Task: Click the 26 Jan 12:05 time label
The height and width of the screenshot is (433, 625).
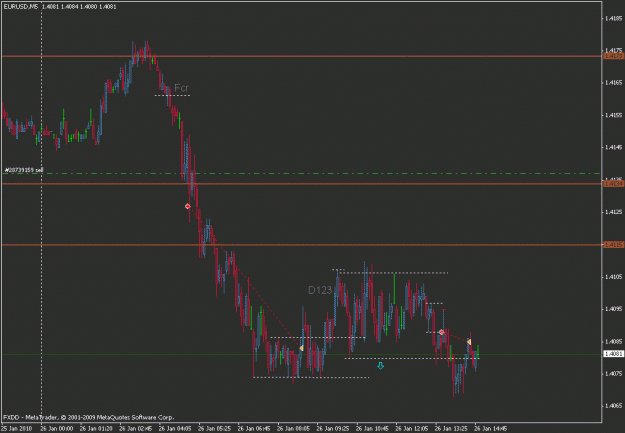Action: 412,429
